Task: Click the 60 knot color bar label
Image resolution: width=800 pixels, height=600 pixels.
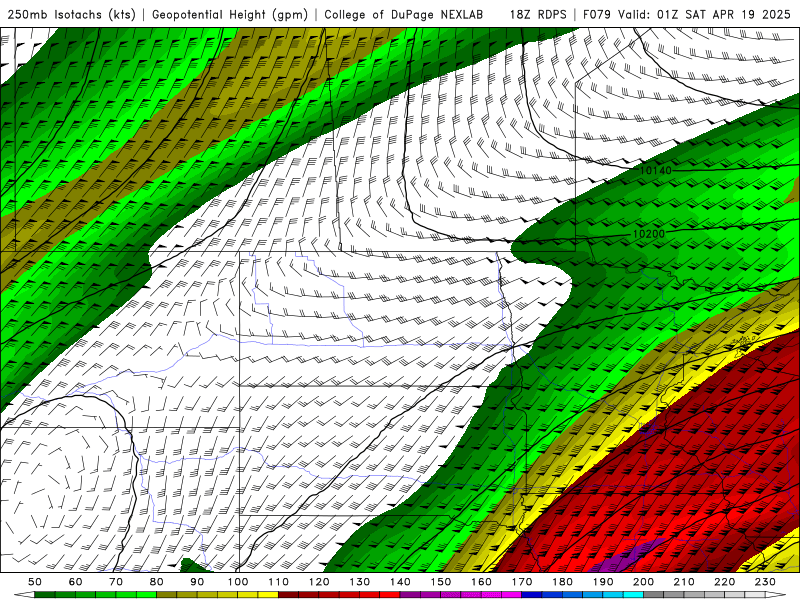Action: [76, 582]
